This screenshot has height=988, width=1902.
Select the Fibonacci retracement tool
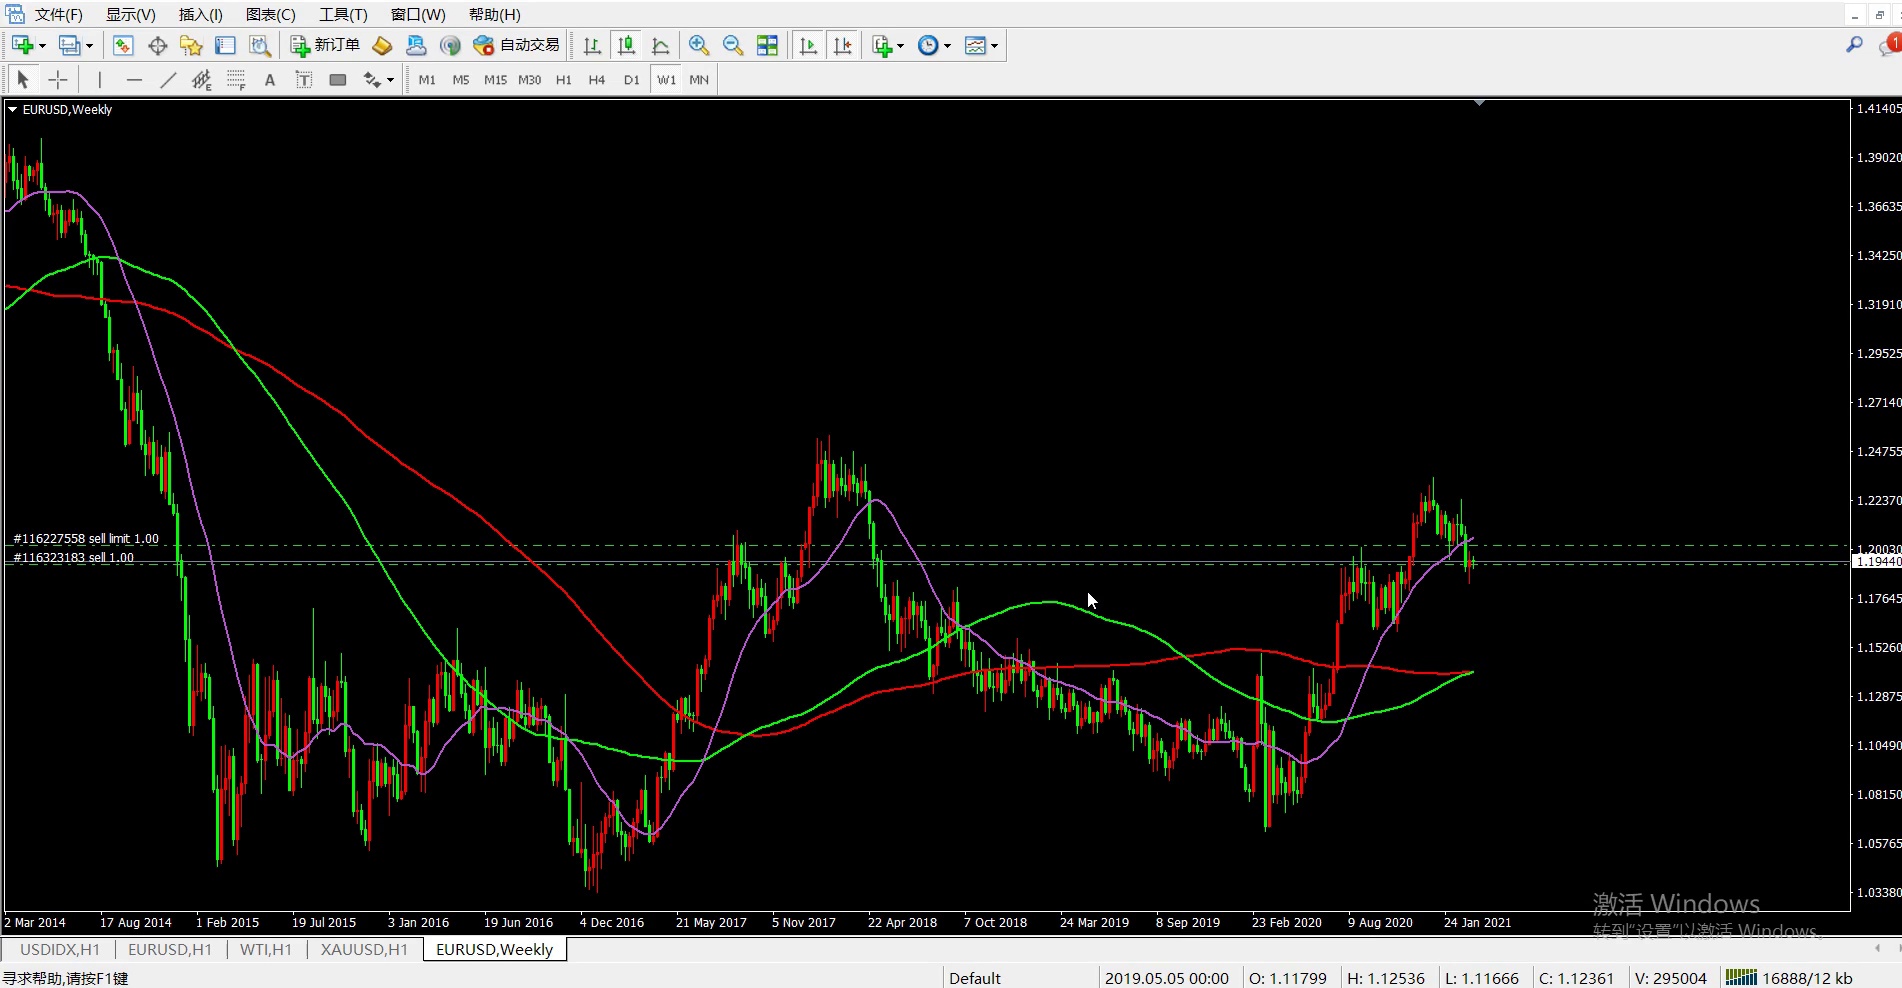(236, 80)
